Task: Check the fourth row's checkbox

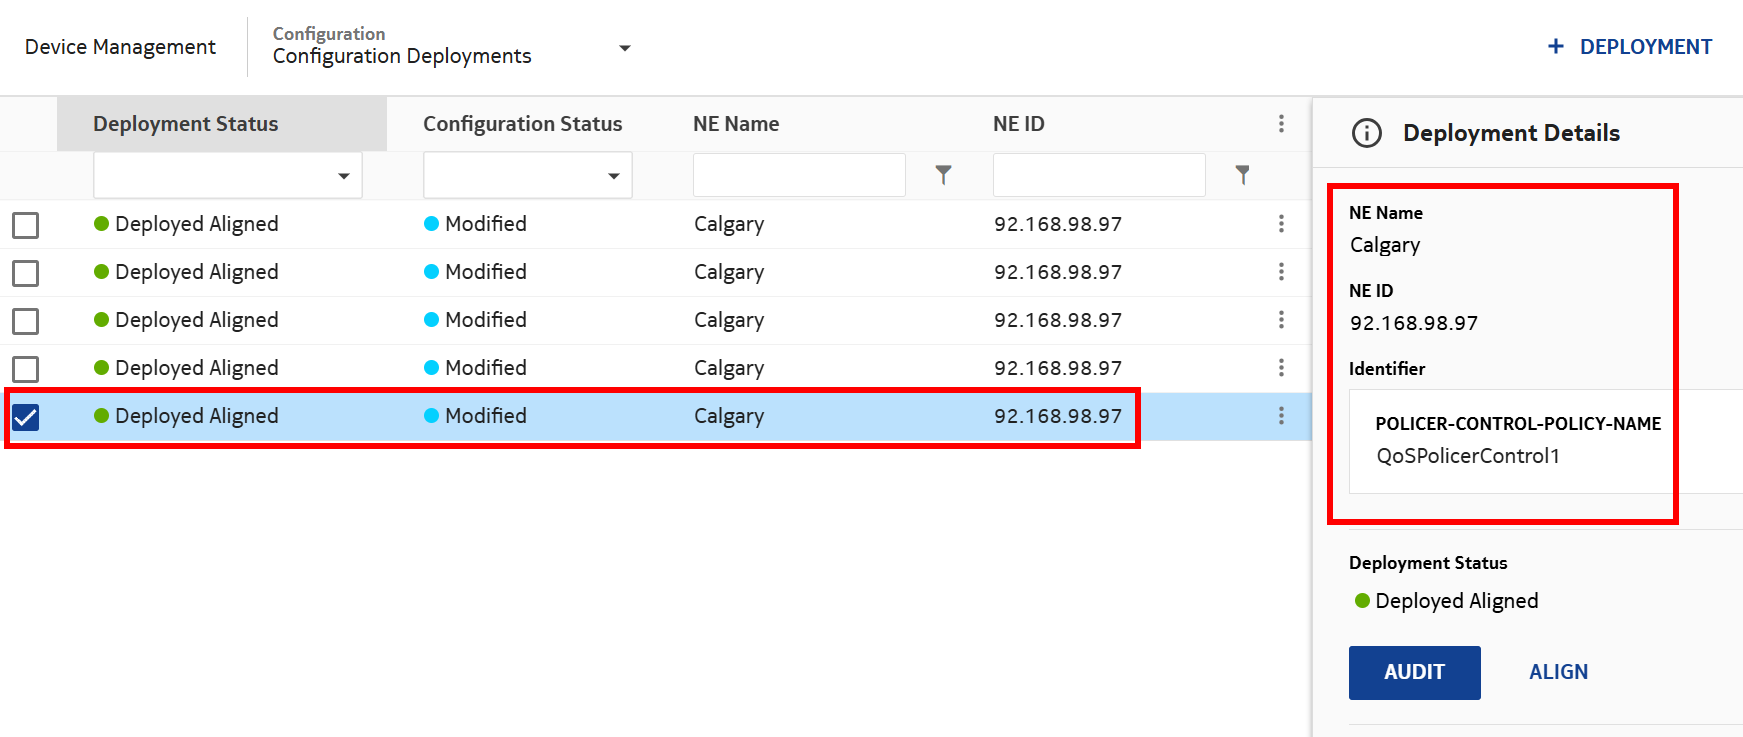Action: click(26, 369)
